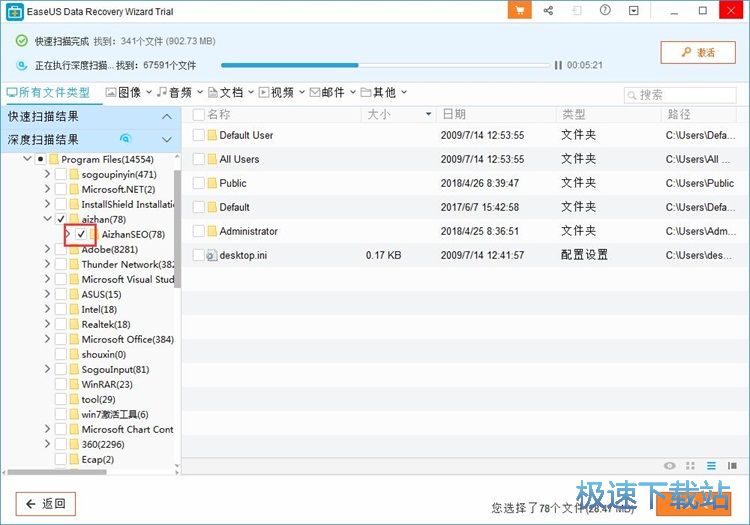Switch to list view icon

point(711,466)
